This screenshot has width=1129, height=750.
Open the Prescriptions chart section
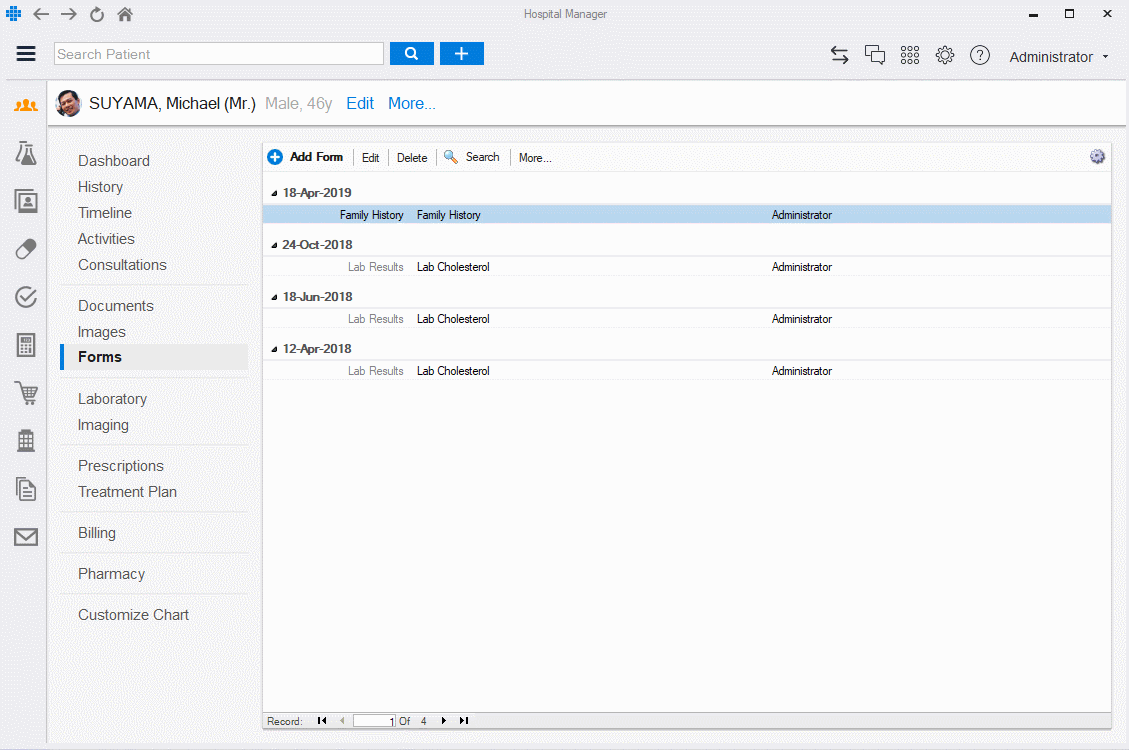[x=121, y=466]
